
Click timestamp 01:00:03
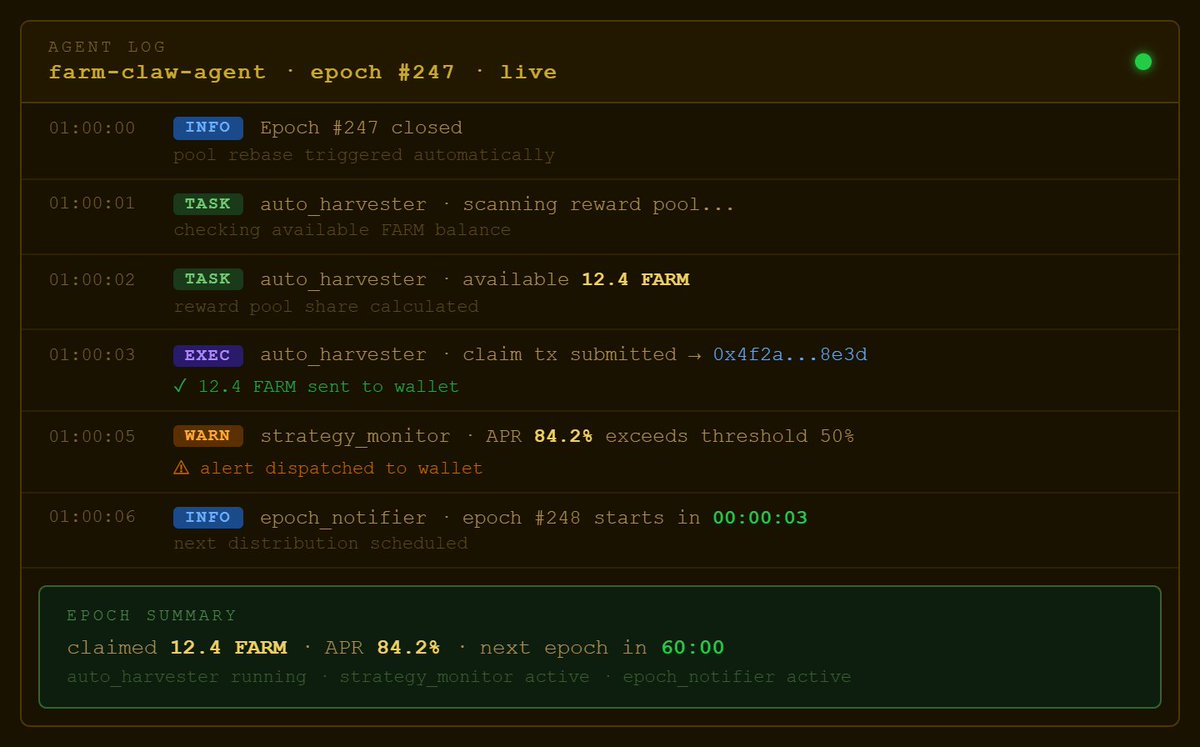click(92, 355)
